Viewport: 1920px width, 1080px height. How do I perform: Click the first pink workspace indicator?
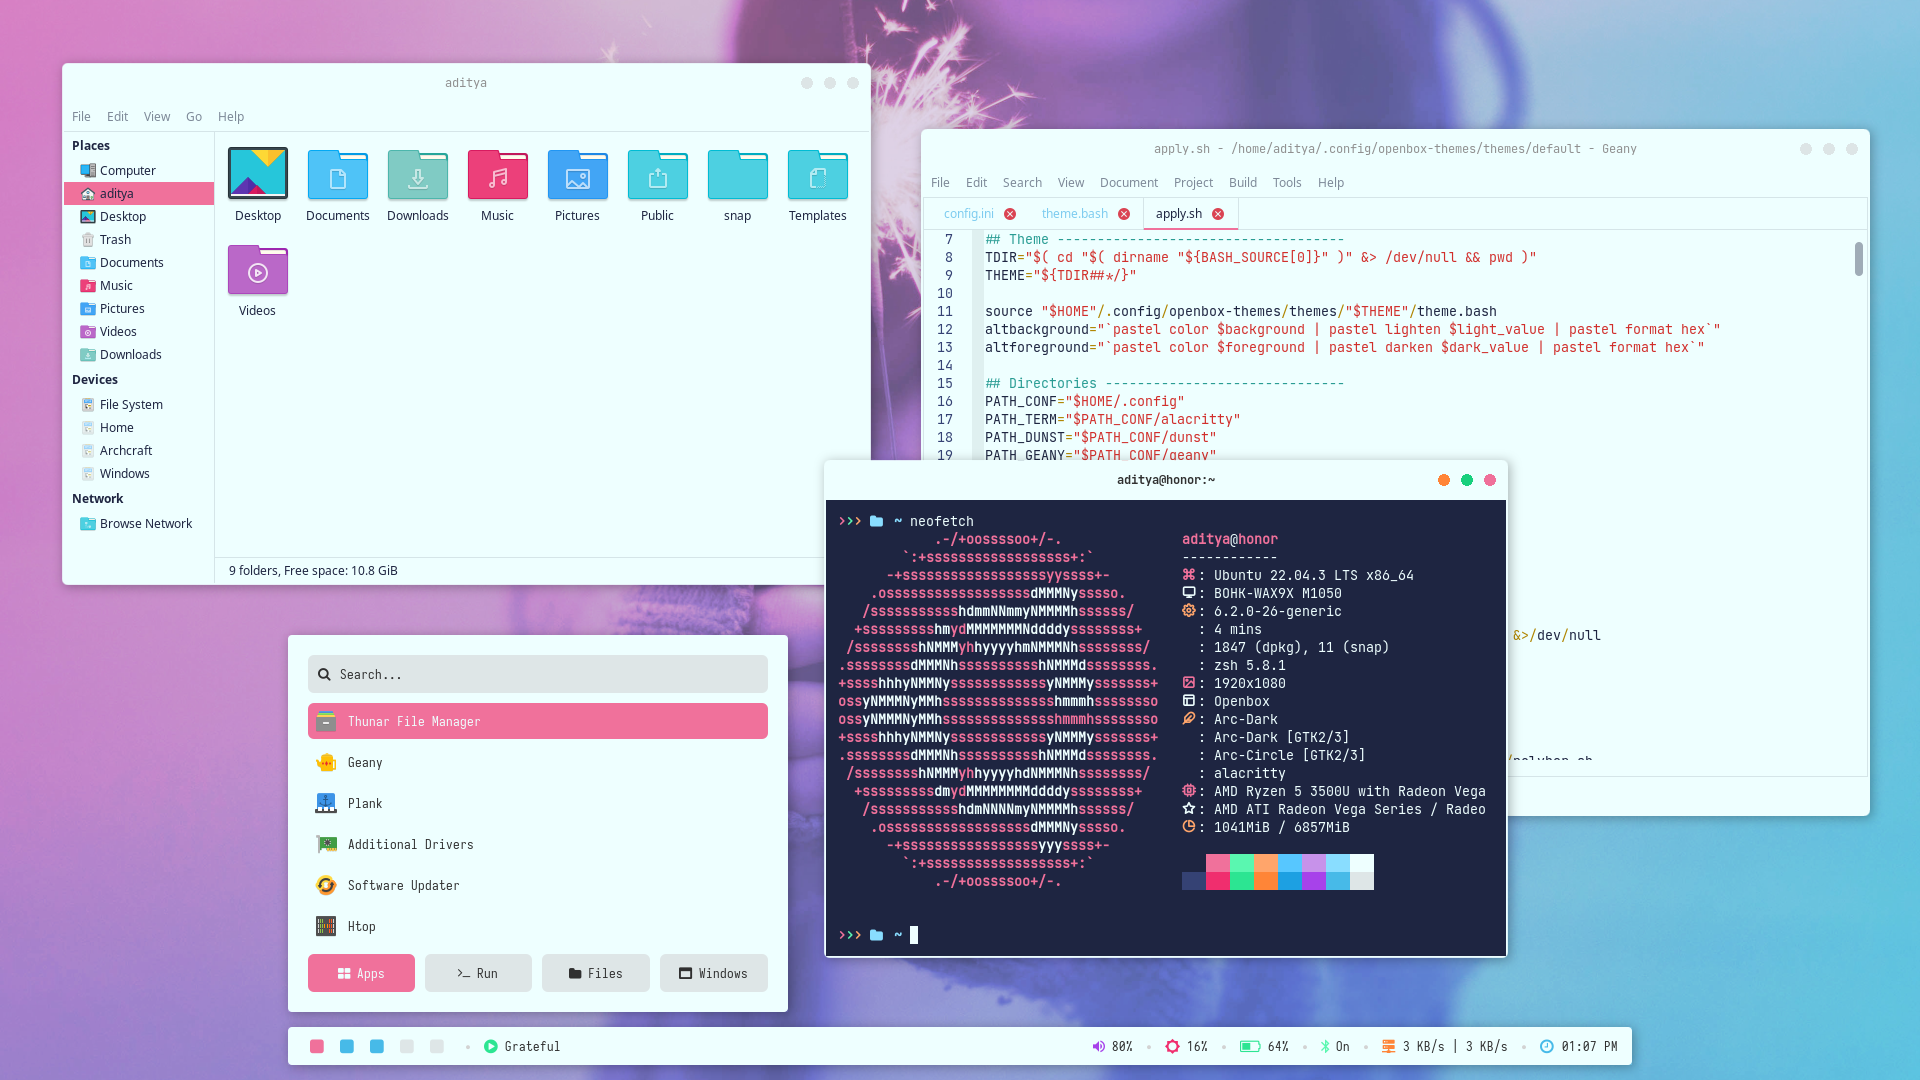click(317, 1046)
